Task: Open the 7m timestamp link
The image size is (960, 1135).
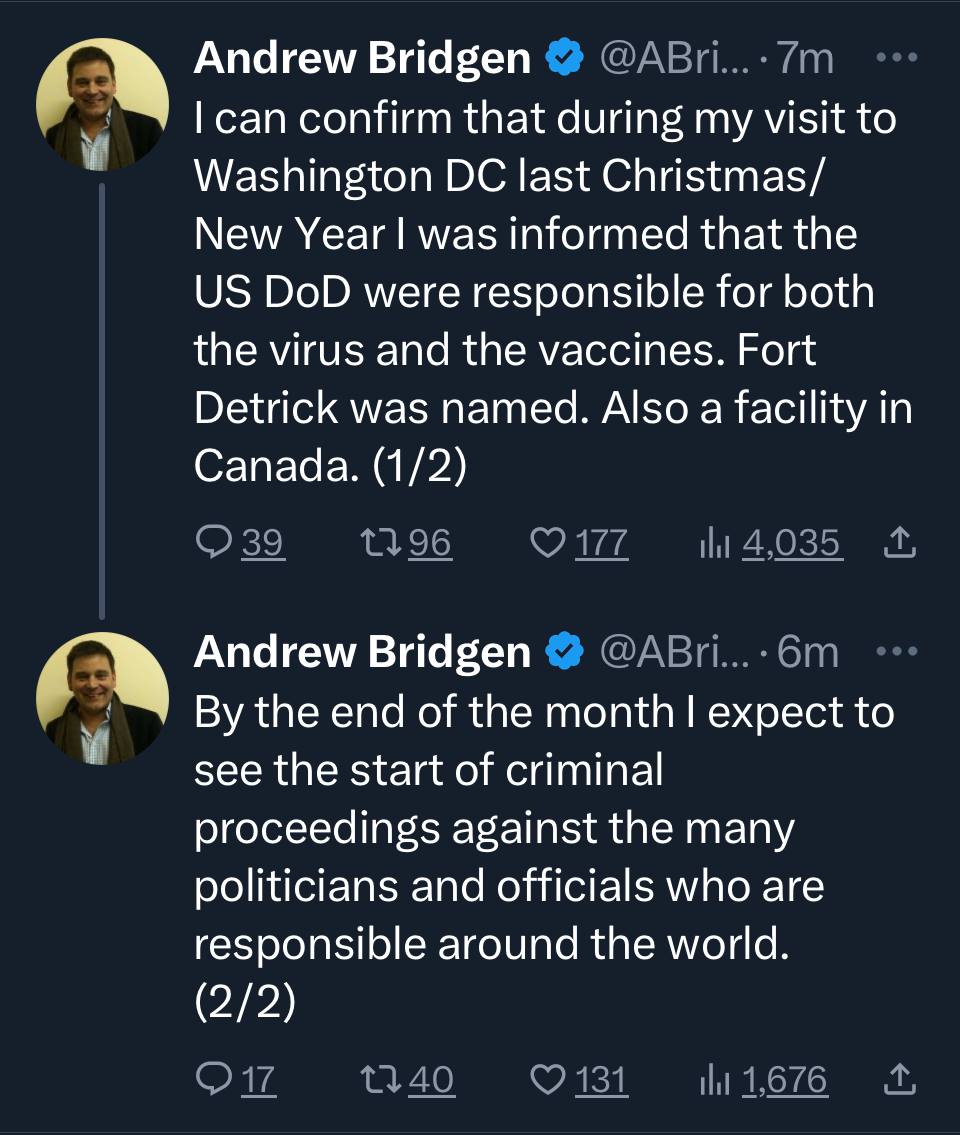Action: point(806,59)
